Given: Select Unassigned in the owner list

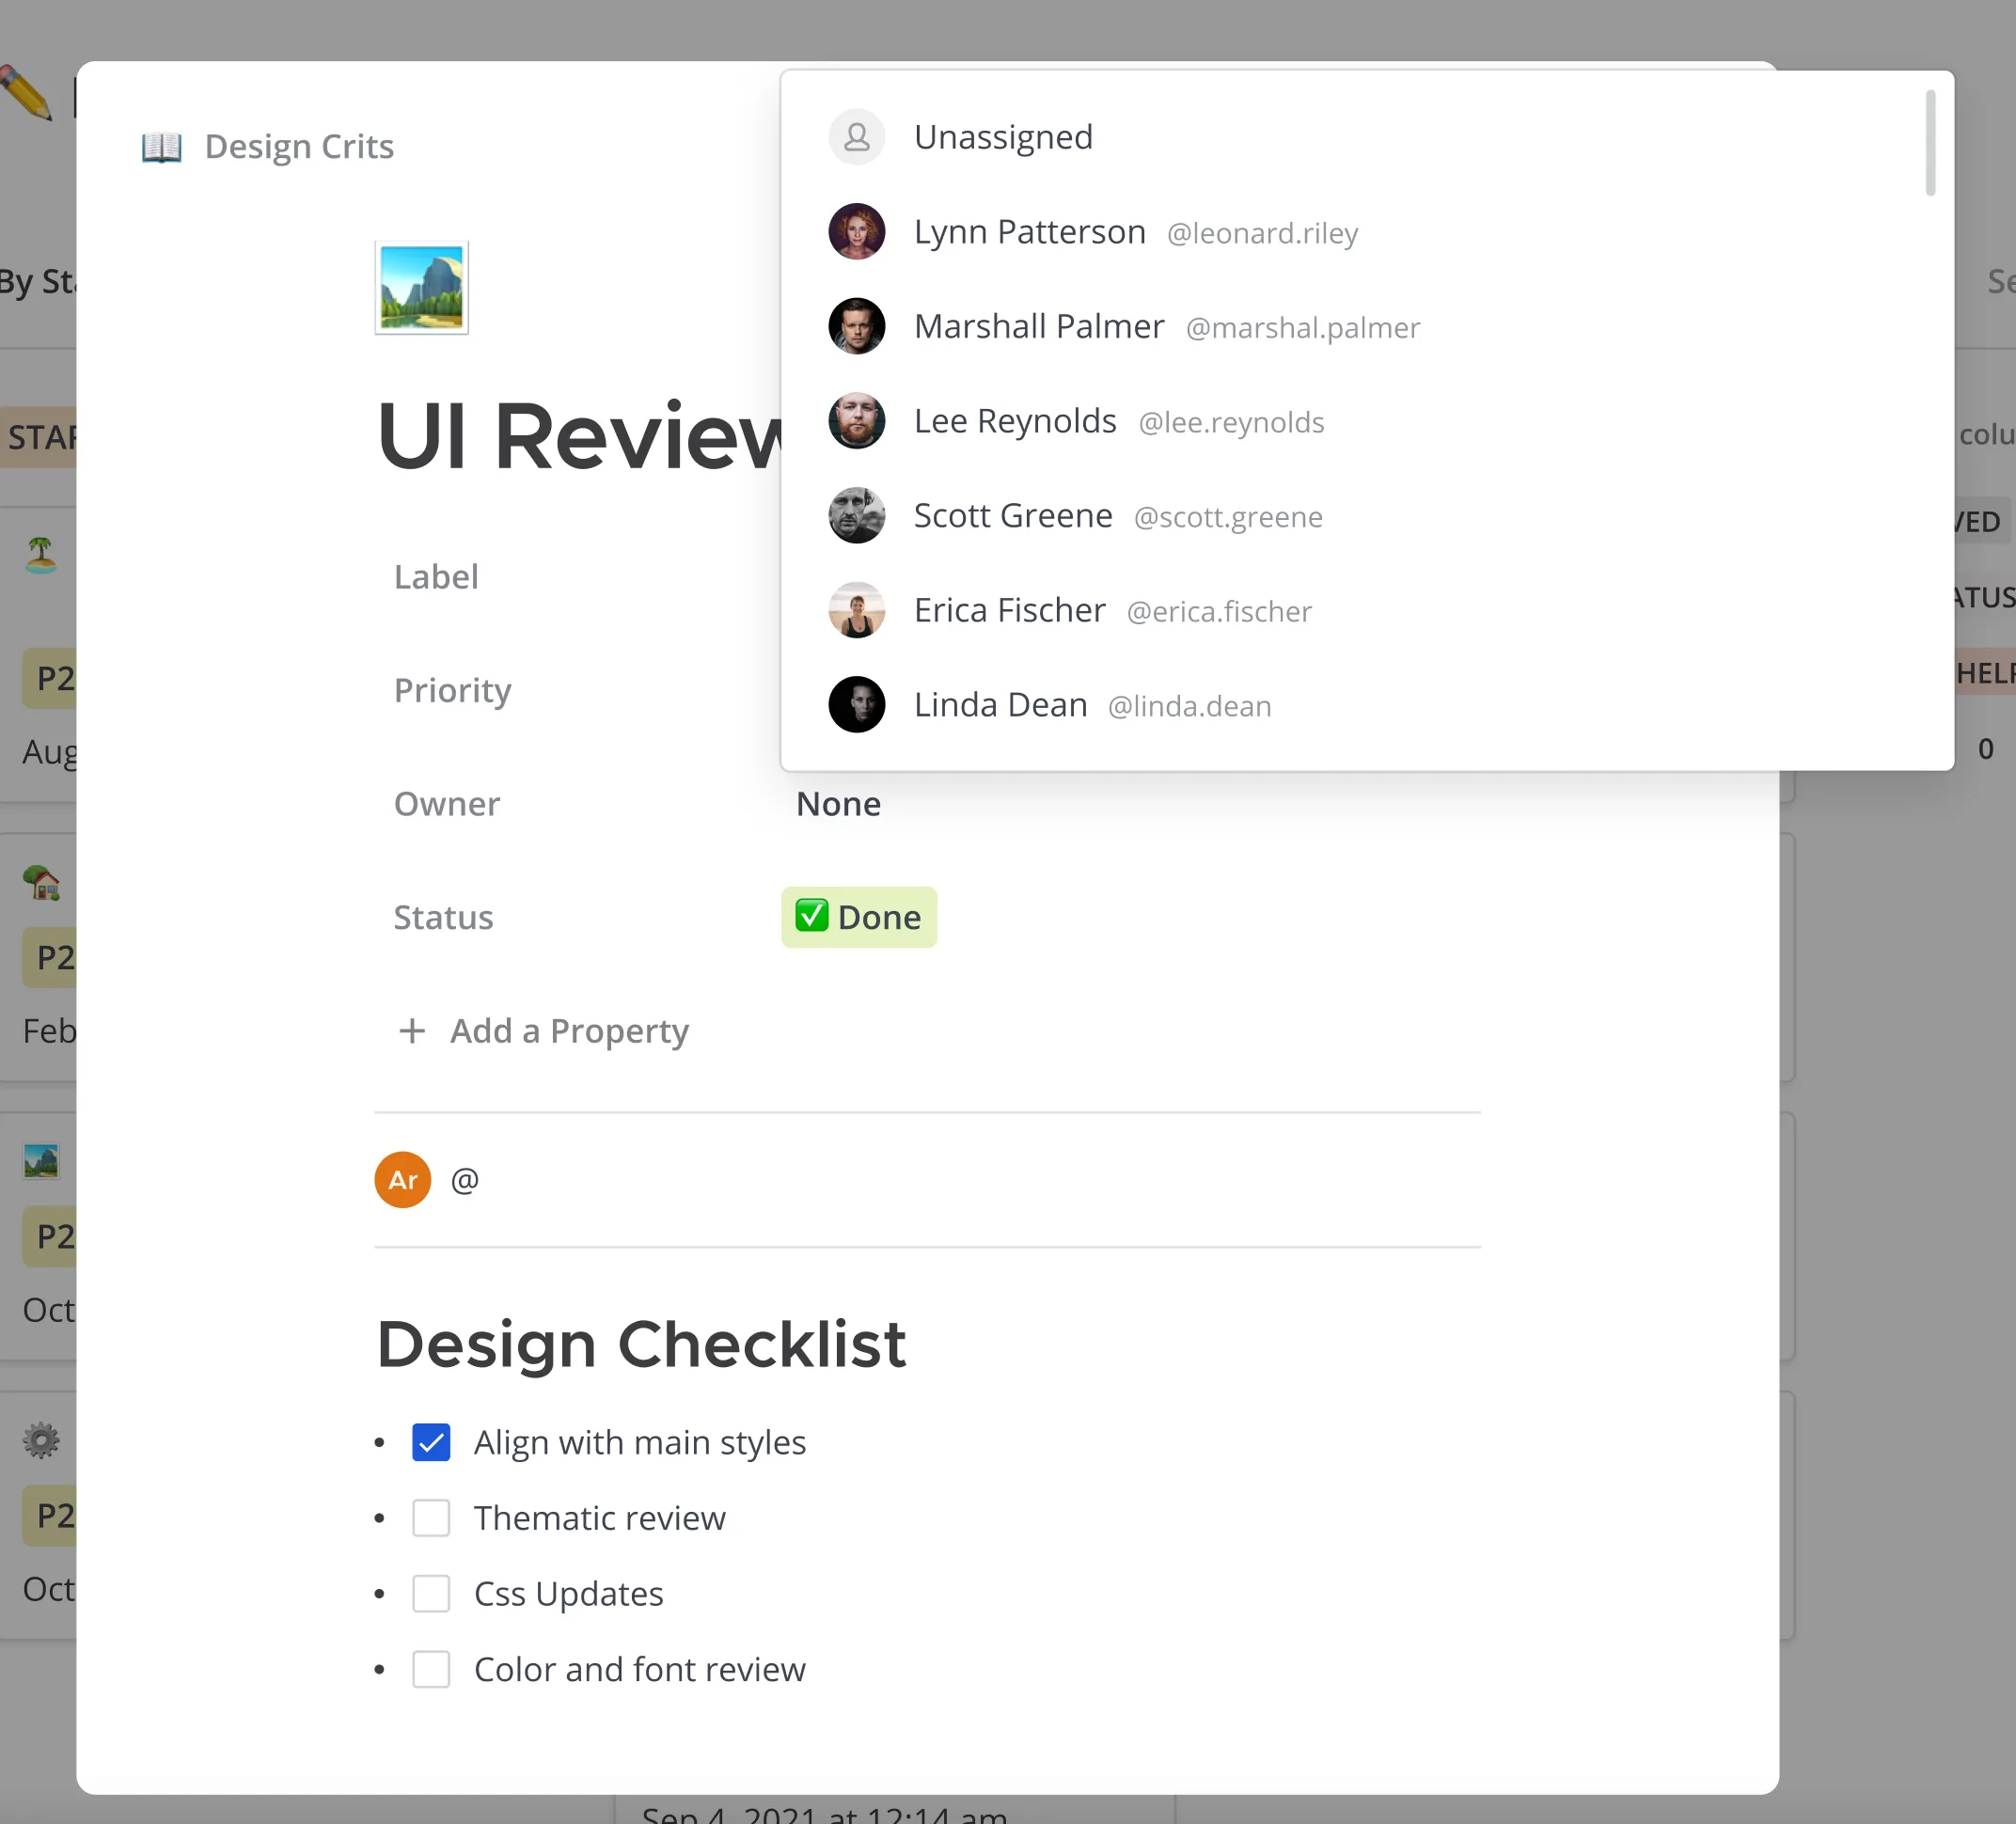Looking at the screenshot, I should [1366, 137].
